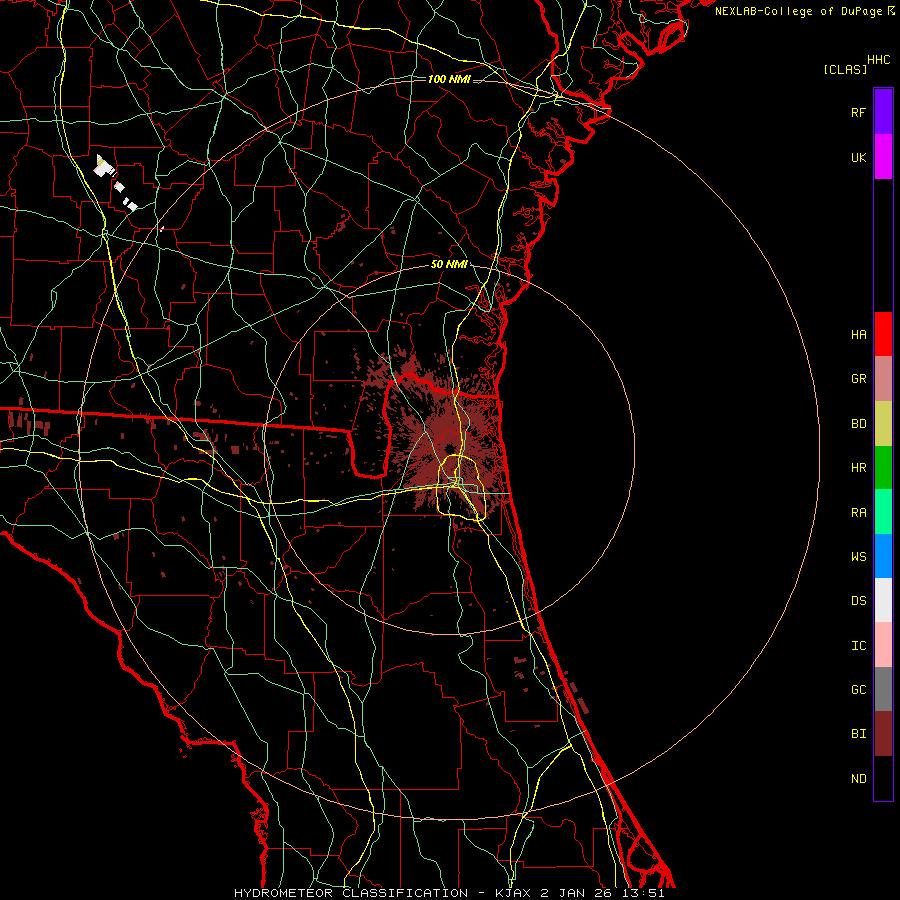
Task: Click the [CLAS] legend header
Action: (845, 69)
